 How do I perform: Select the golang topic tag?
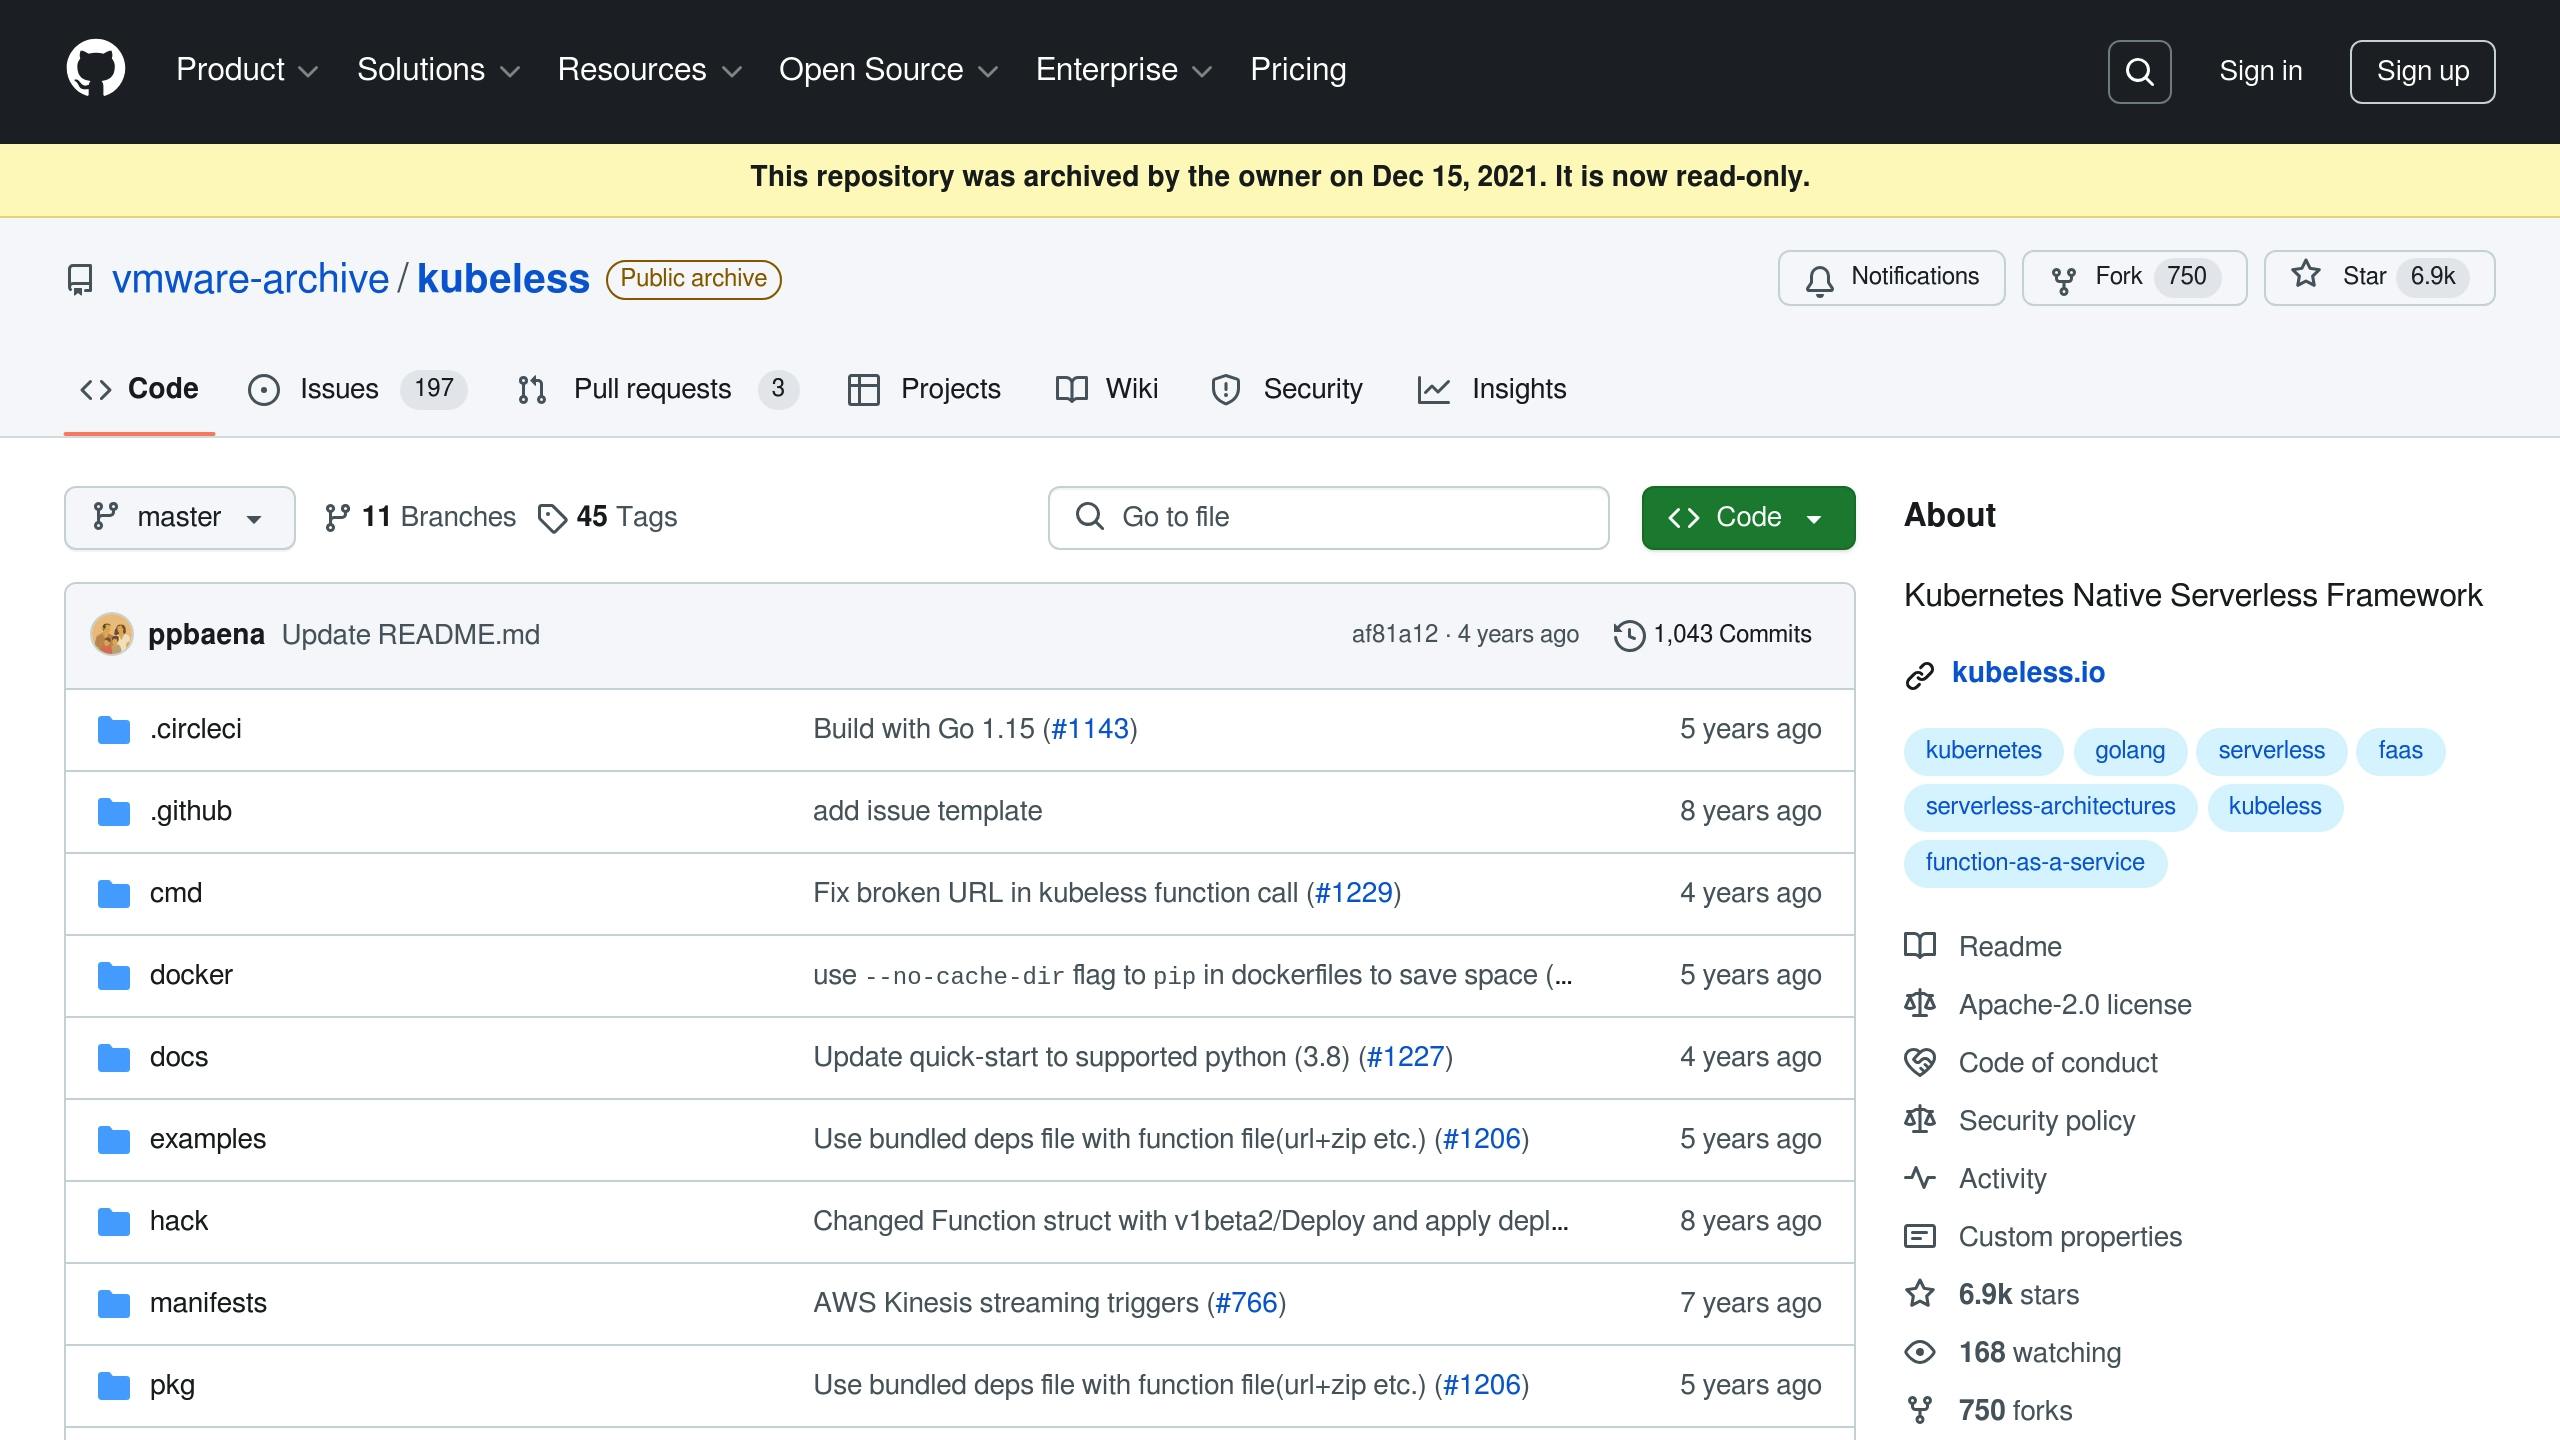2130,751
